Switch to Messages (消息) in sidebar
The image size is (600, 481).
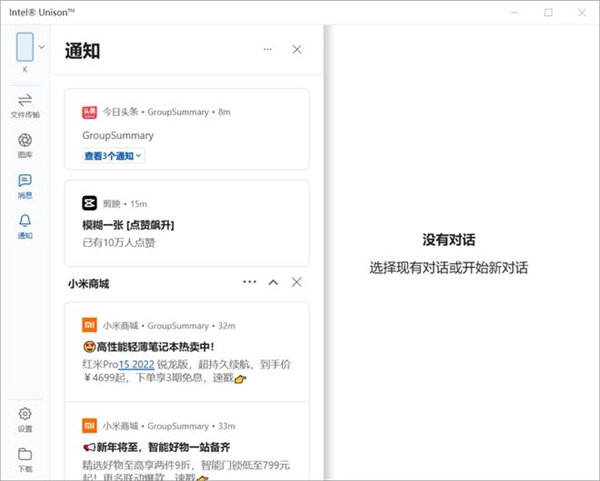25,185
